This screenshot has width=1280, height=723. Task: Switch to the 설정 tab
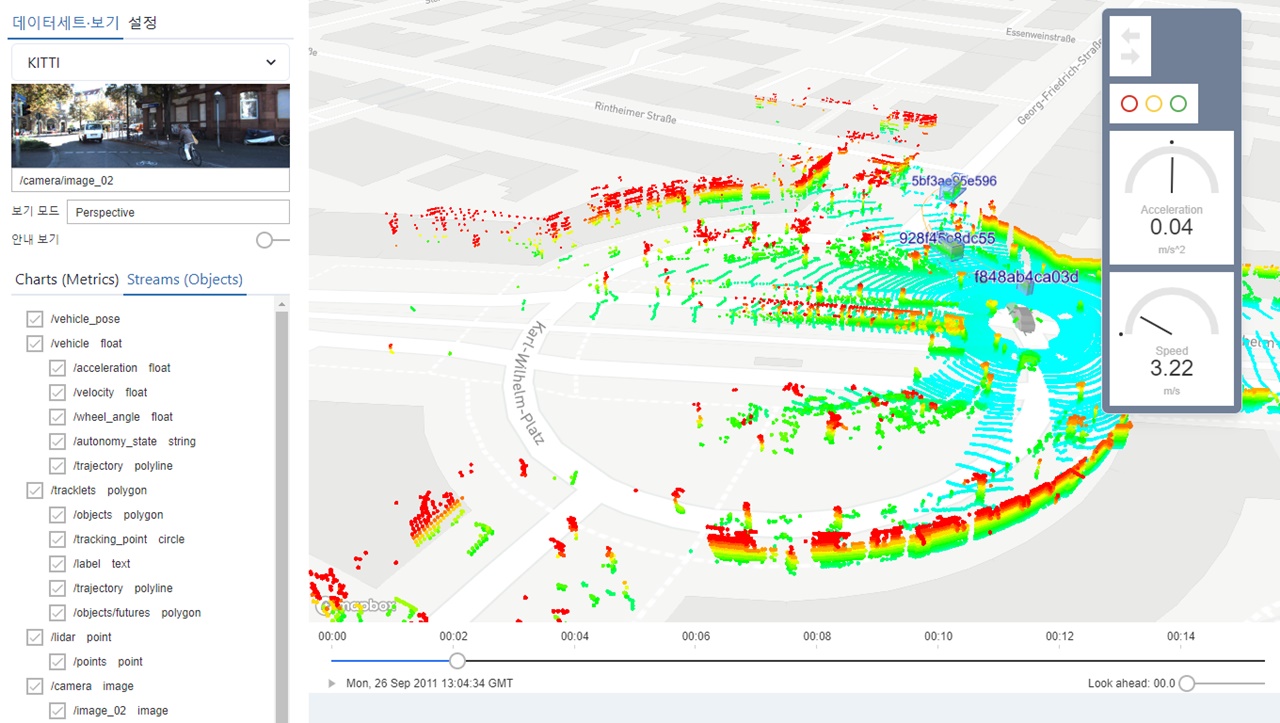tap(142, 22)
